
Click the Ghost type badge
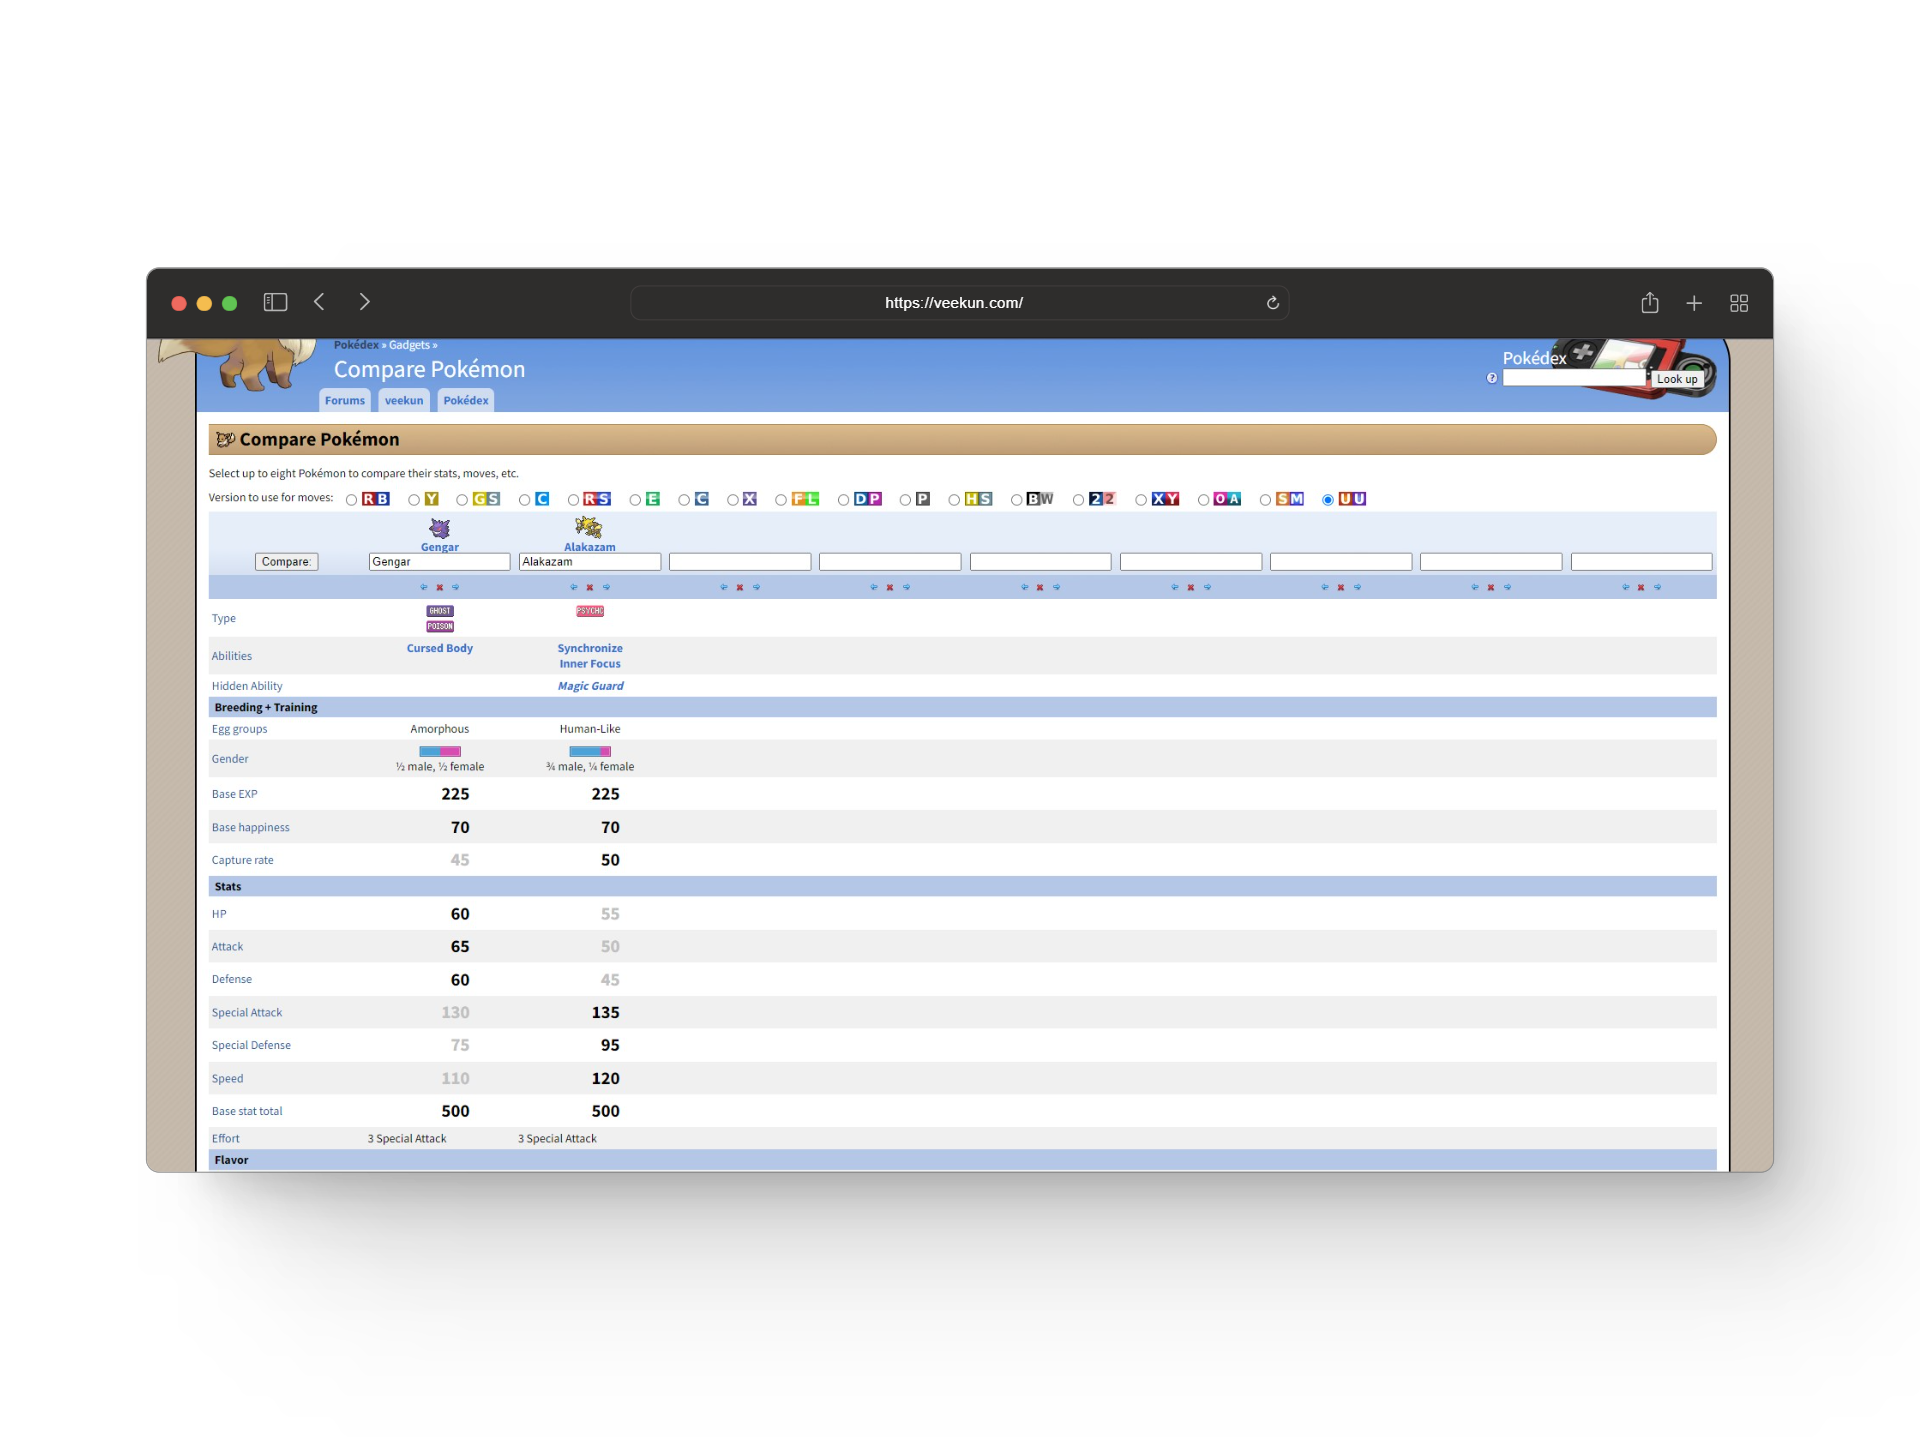[x=439, y=611]
